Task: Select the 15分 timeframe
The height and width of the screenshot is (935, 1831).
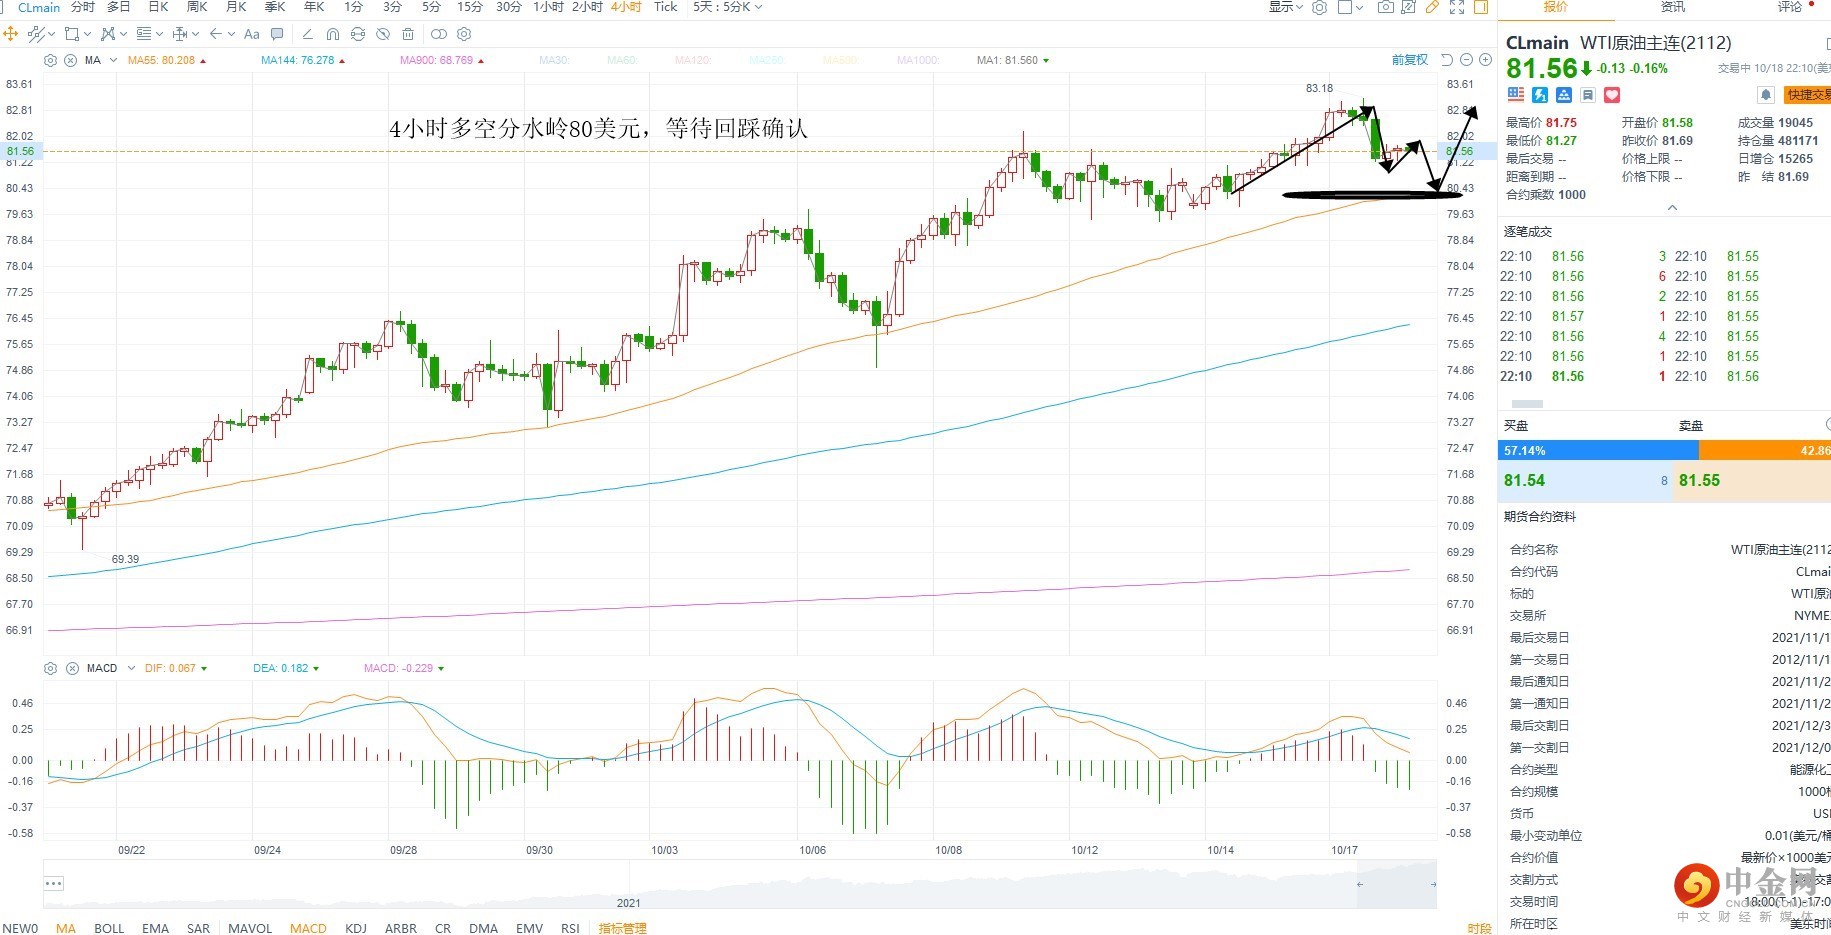Action: pos(470,7)
